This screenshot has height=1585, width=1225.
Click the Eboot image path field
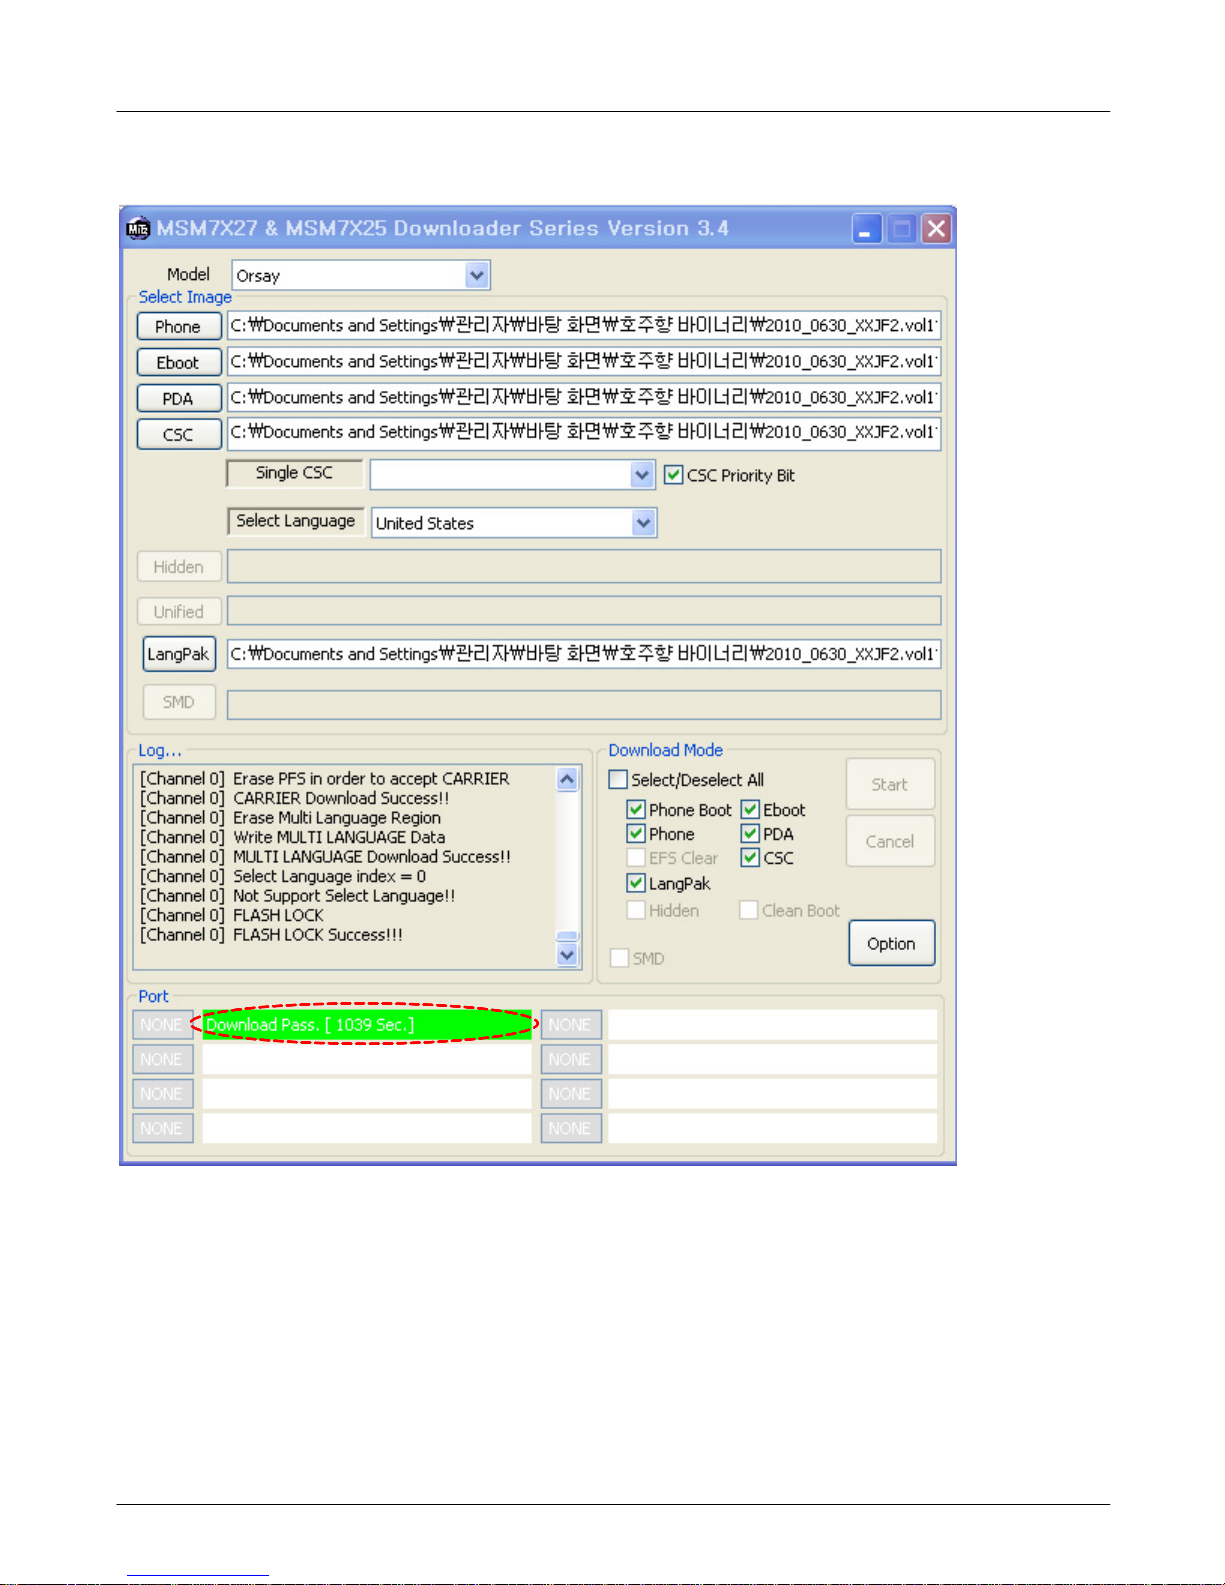[x=584, y=361]
